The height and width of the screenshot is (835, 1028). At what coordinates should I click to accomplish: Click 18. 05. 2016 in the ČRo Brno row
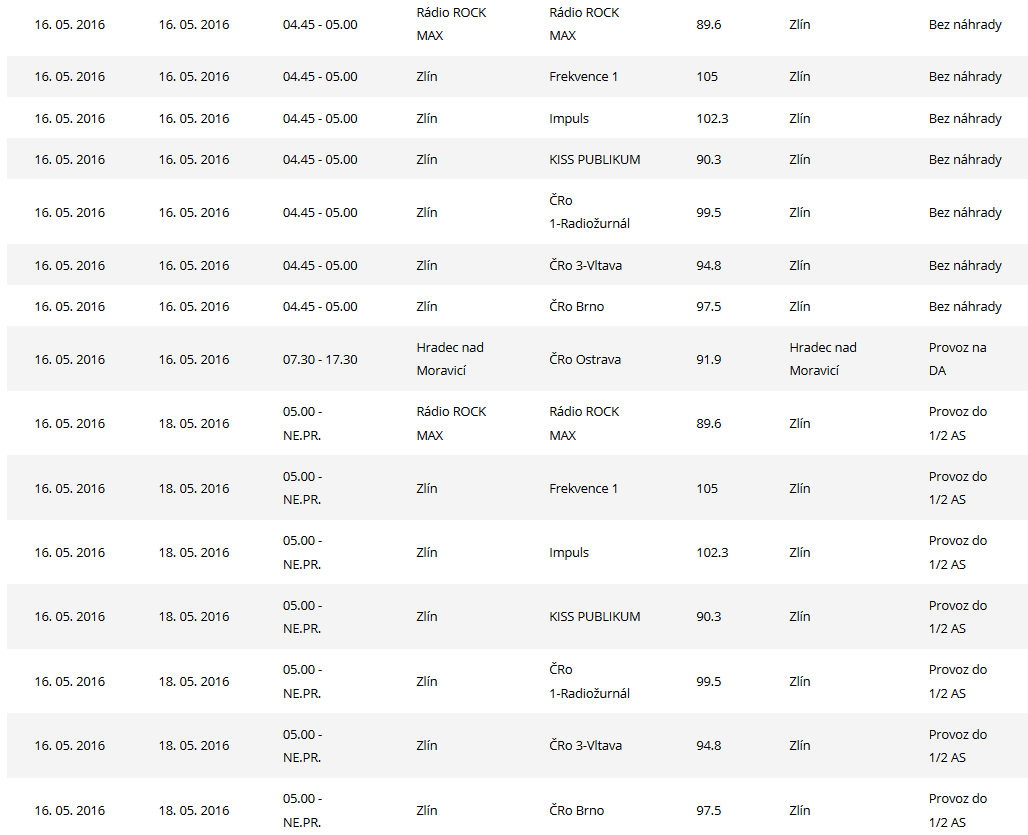tap(194, 811)
